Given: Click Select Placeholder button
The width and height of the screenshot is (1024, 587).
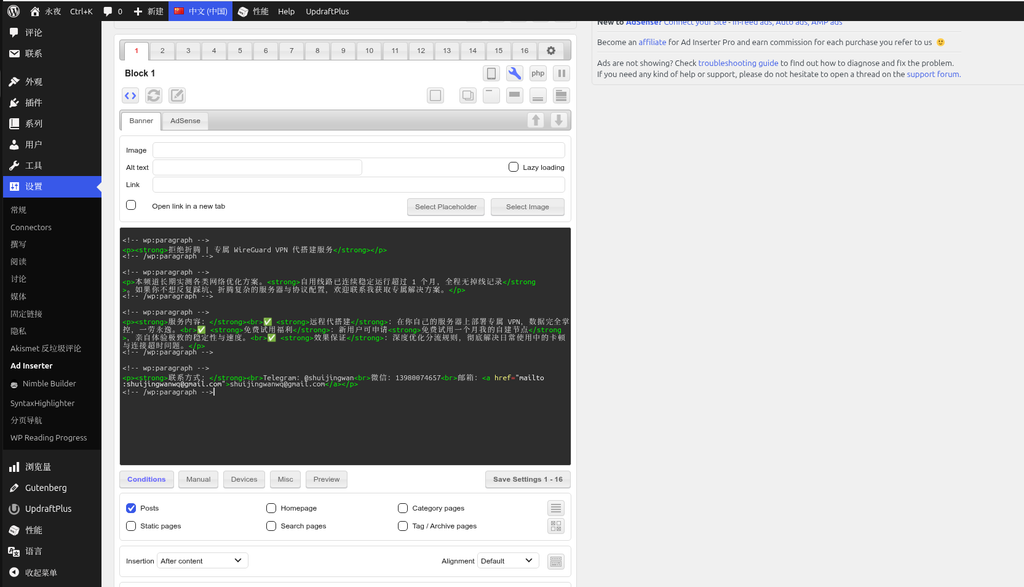Looking at the screenshot, I should coord(445,207).
